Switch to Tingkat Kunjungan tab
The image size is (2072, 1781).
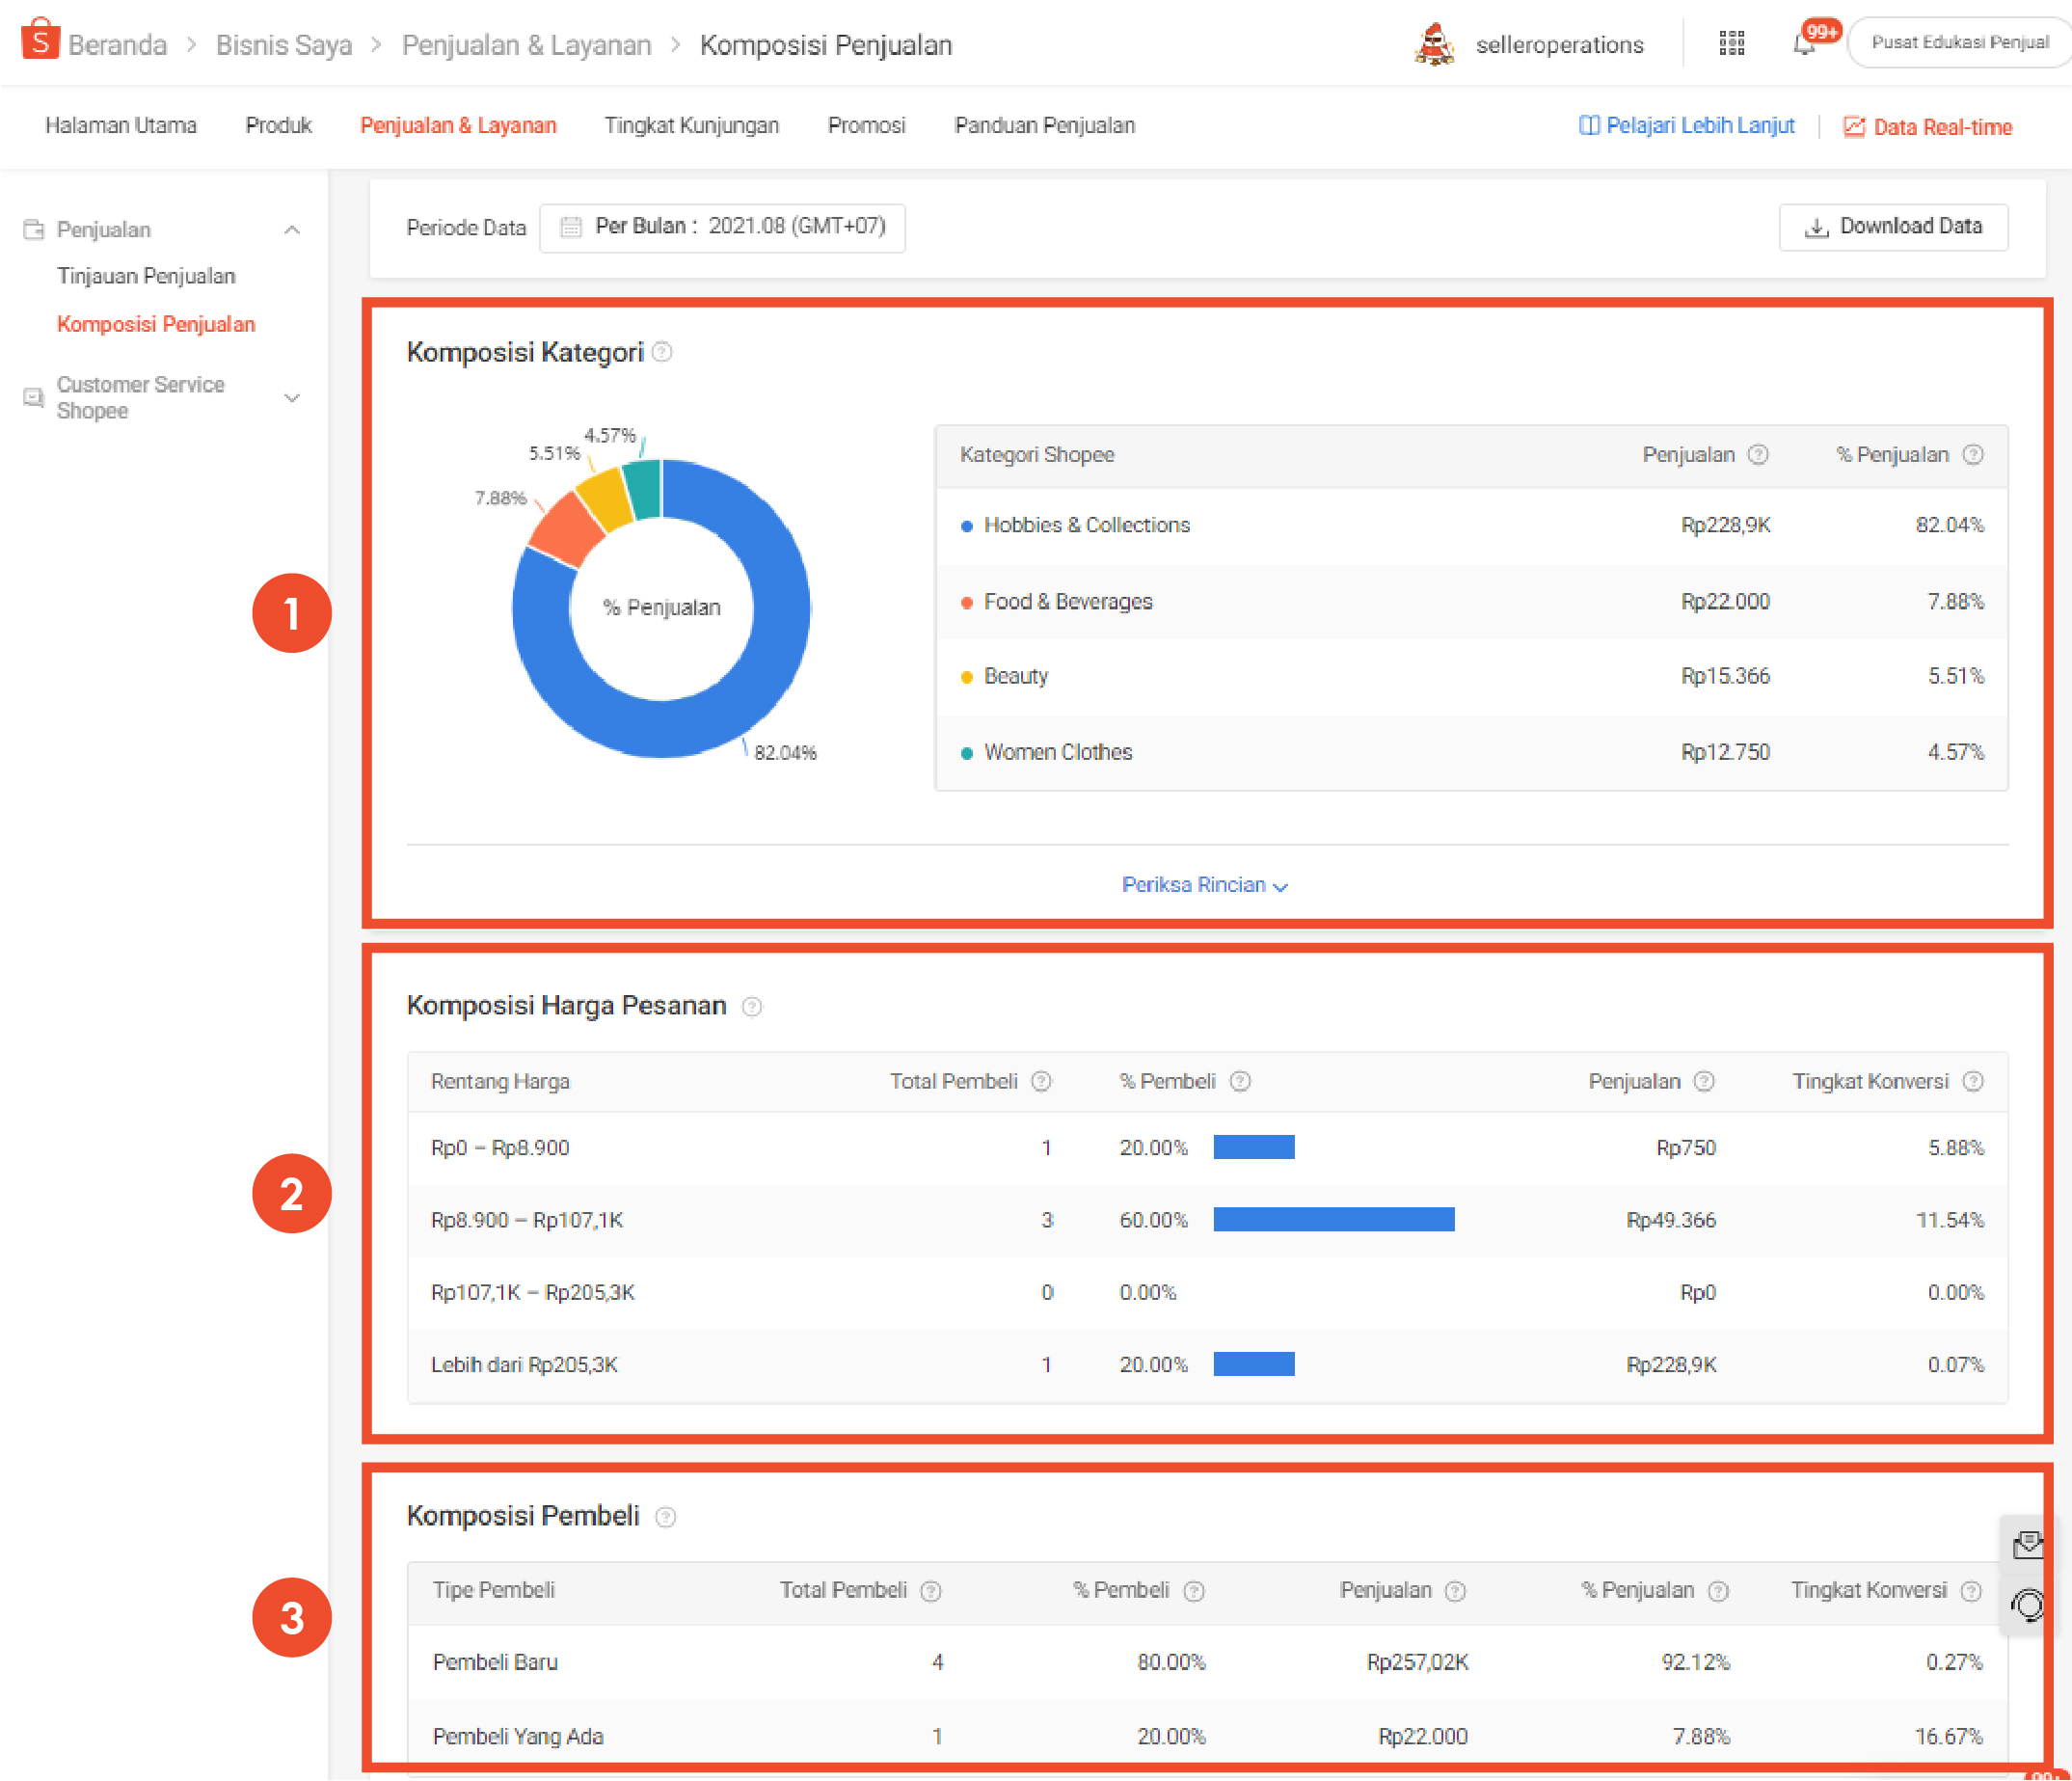691,126
